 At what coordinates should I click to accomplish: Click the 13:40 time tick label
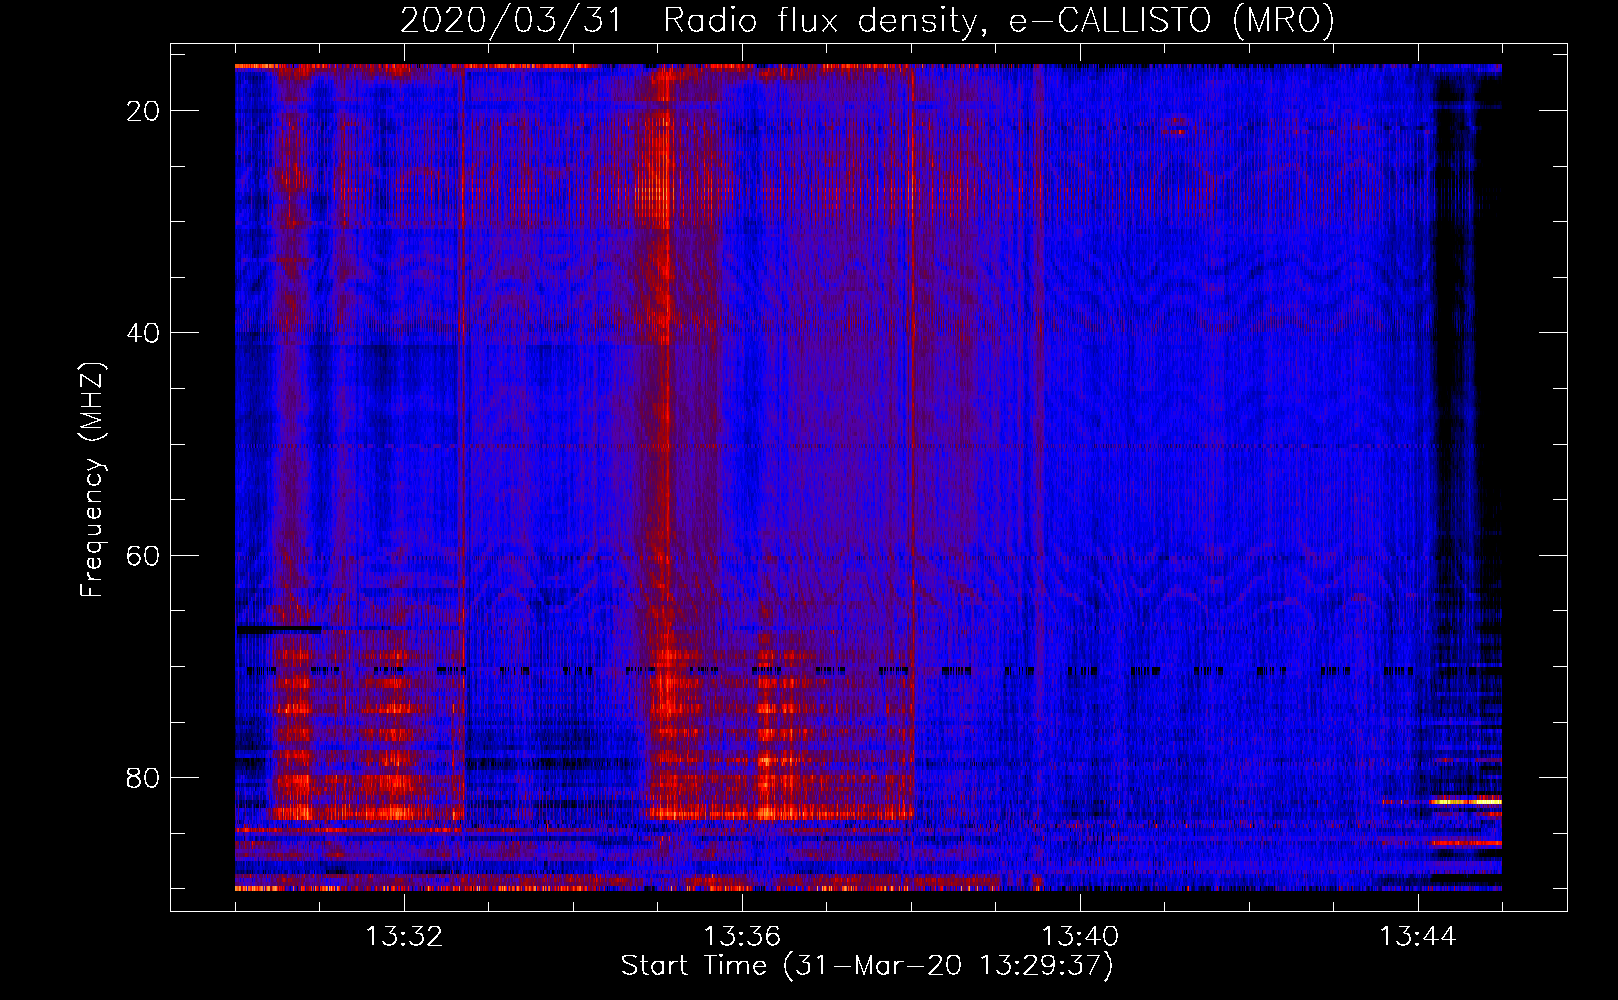pyautogui.click(x=1080, y=937)
